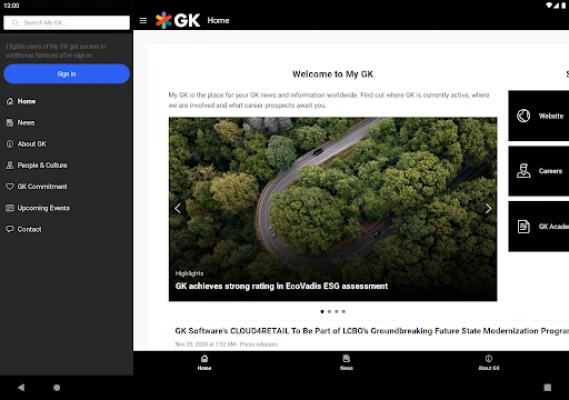Click the blue Sign In button
This screenshot has width=569, height=400.
[x=66, y=74]
